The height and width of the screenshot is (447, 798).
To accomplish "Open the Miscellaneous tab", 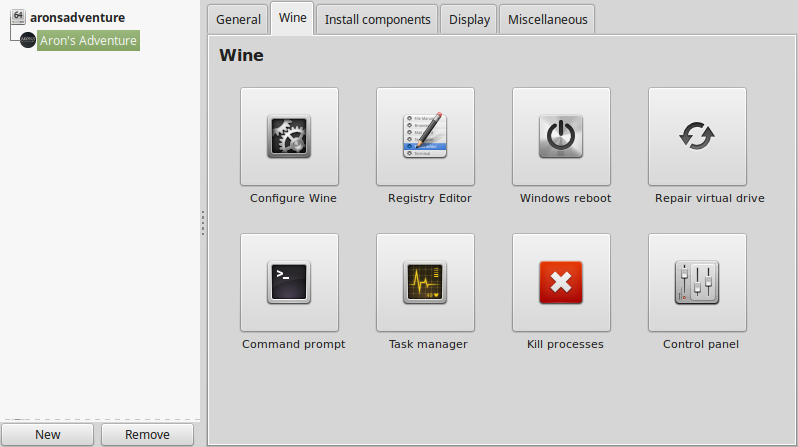I will pyautogui.click(x=548, y=19).
